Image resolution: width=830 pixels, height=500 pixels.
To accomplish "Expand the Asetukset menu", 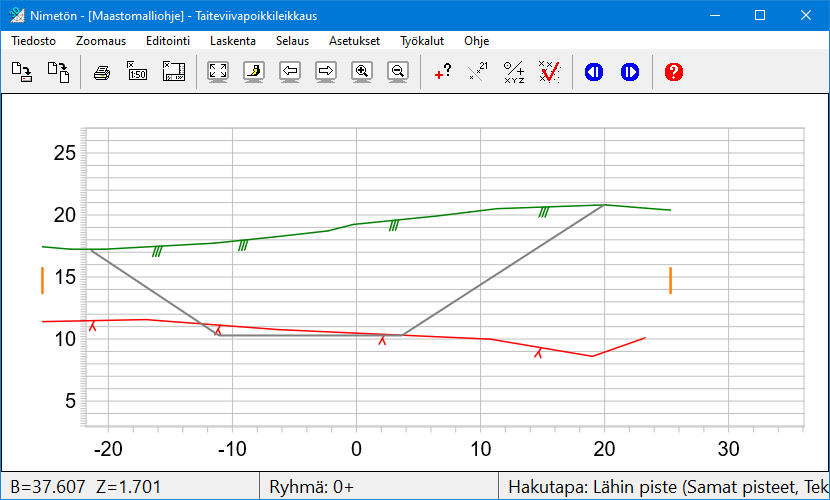I will pyautogui.click(x=354, y=41).
